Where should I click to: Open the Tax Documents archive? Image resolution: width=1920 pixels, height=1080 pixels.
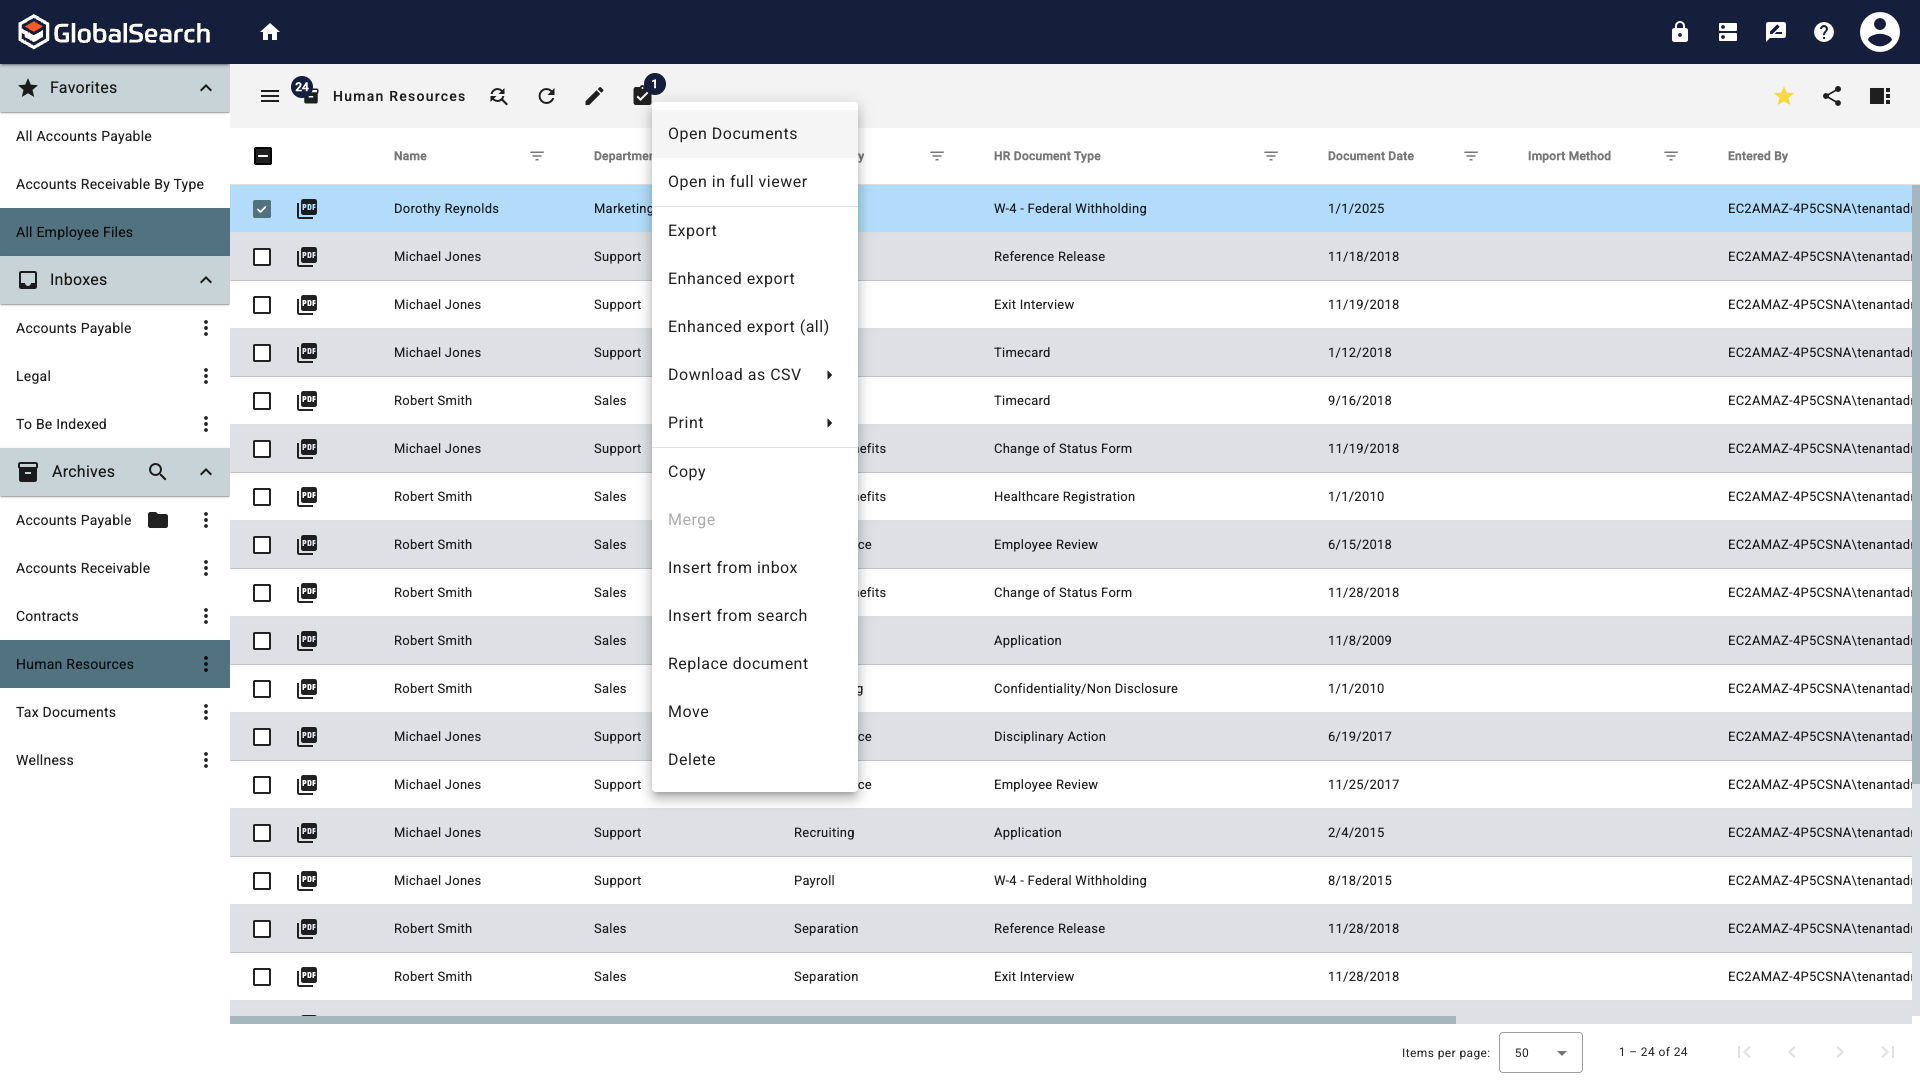click(66, 712)
